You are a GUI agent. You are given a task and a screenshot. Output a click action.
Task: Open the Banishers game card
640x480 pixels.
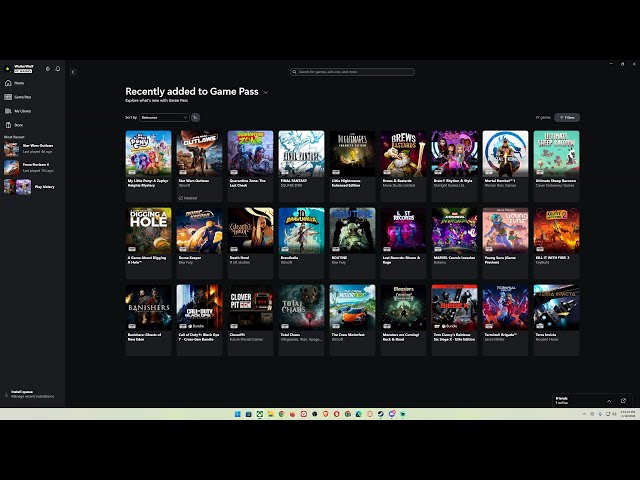[149, 320]
